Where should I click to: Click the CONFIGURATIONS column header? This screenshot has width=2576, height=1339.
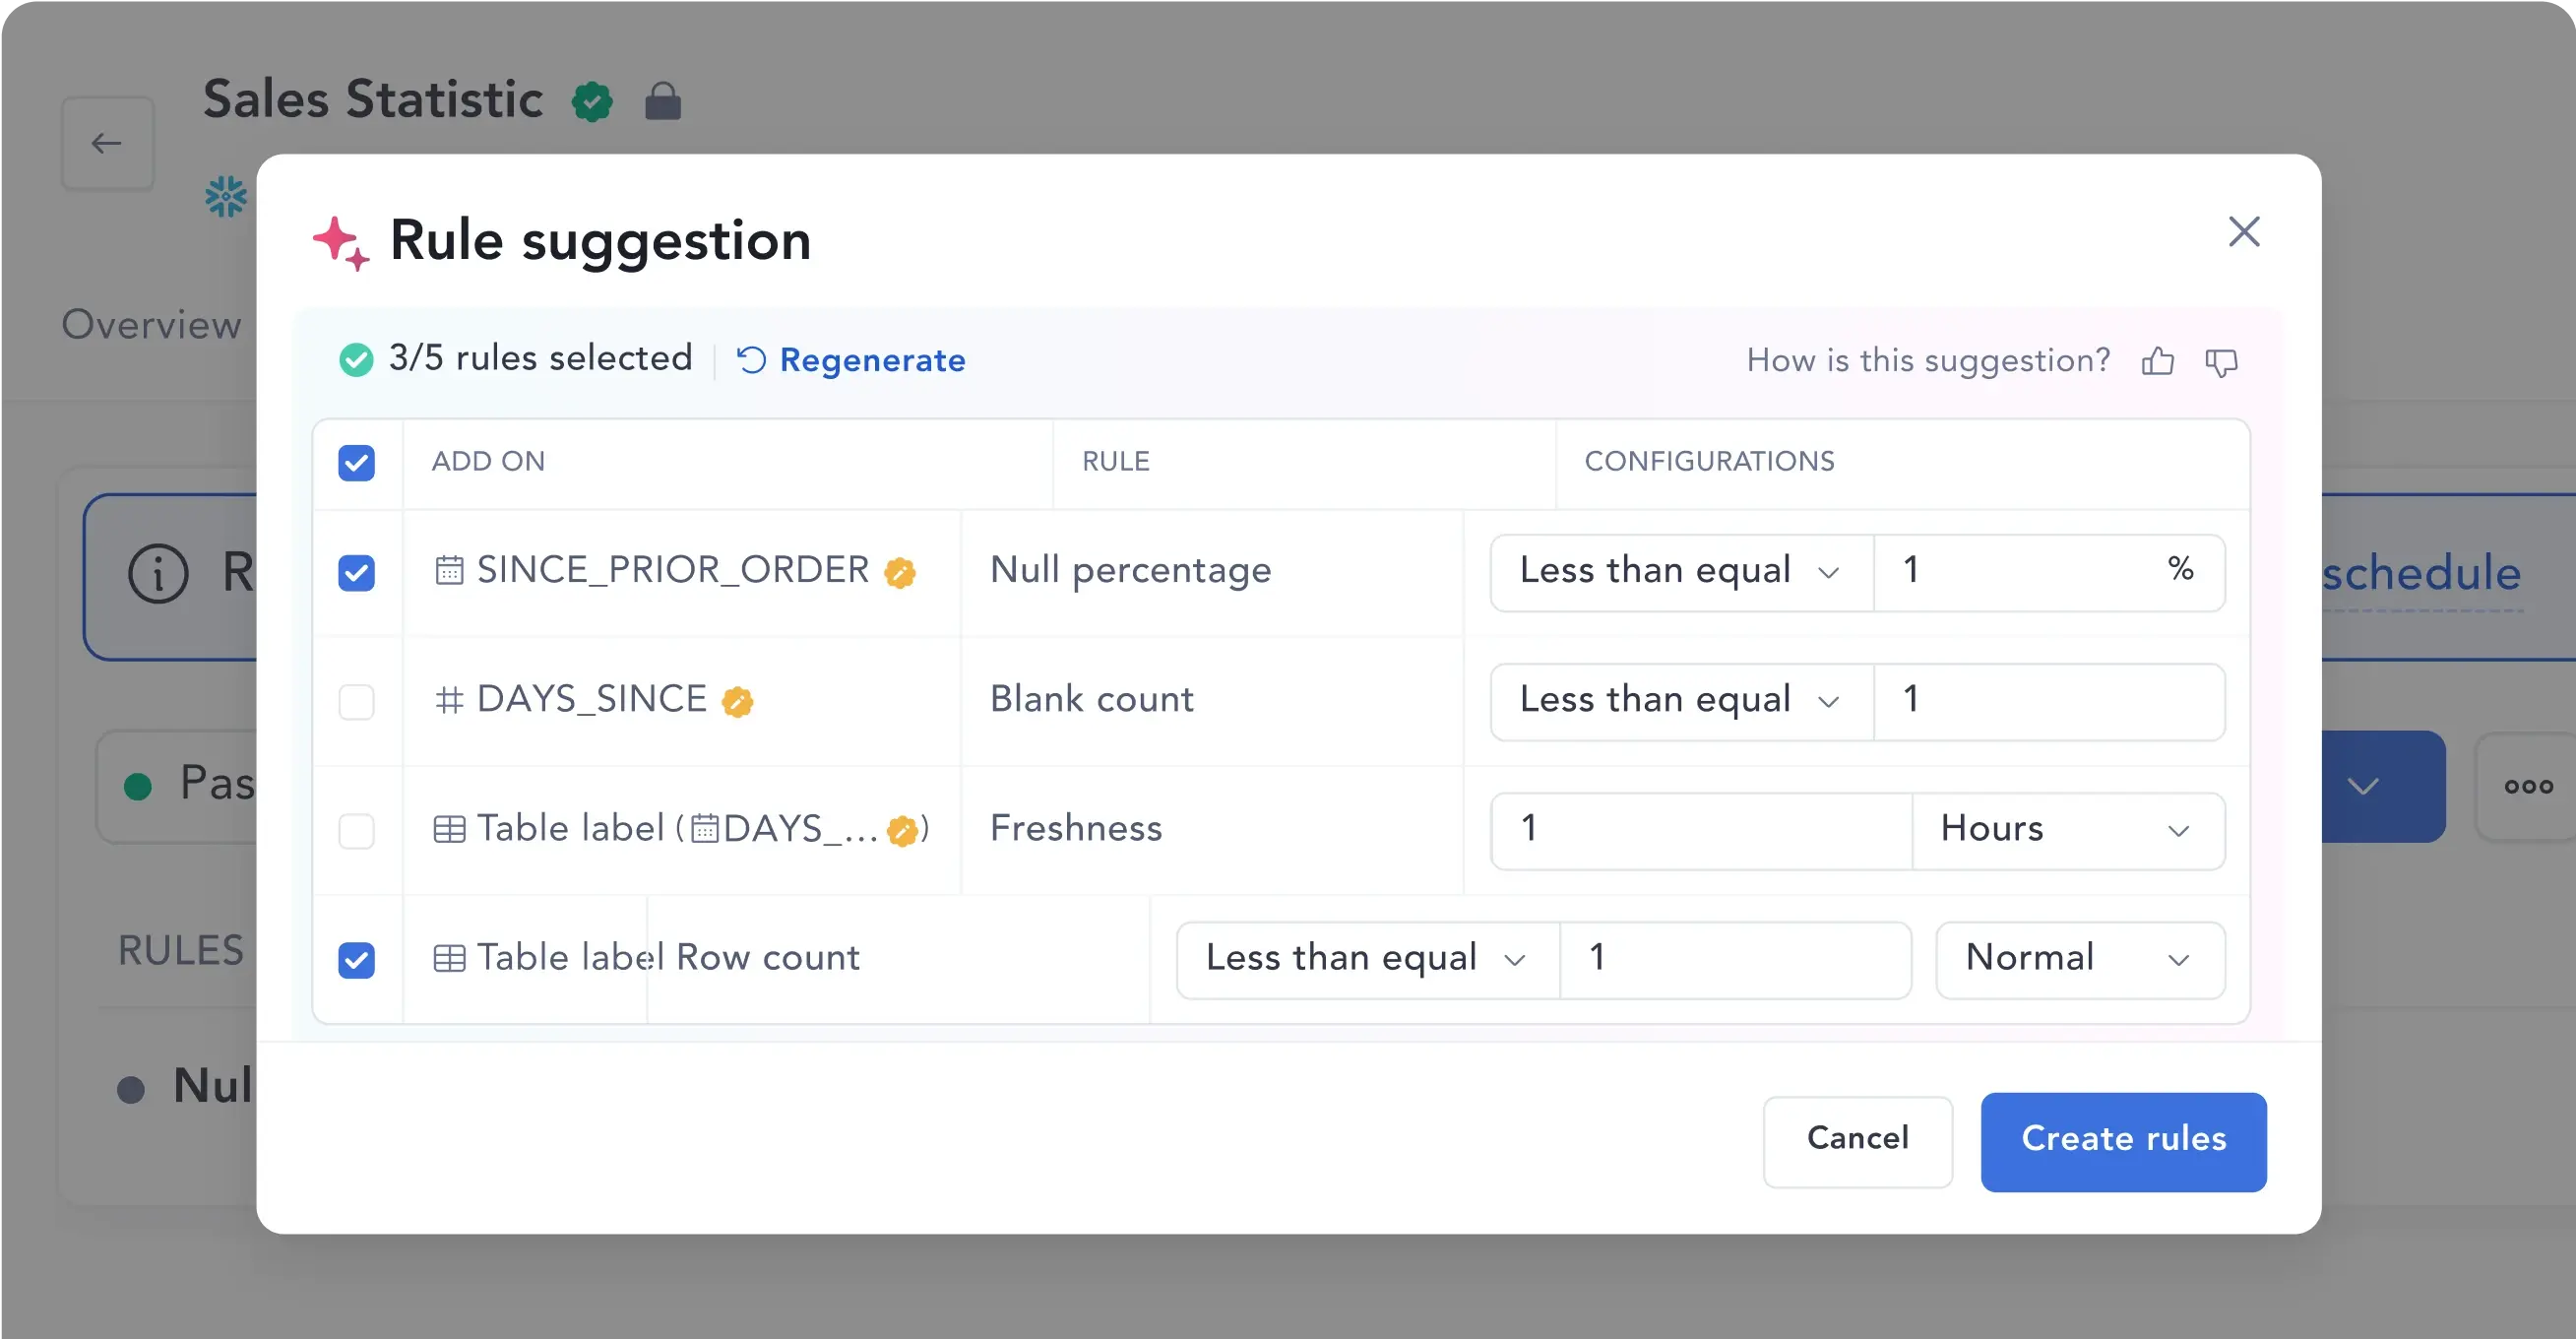tap(1709, 461)
